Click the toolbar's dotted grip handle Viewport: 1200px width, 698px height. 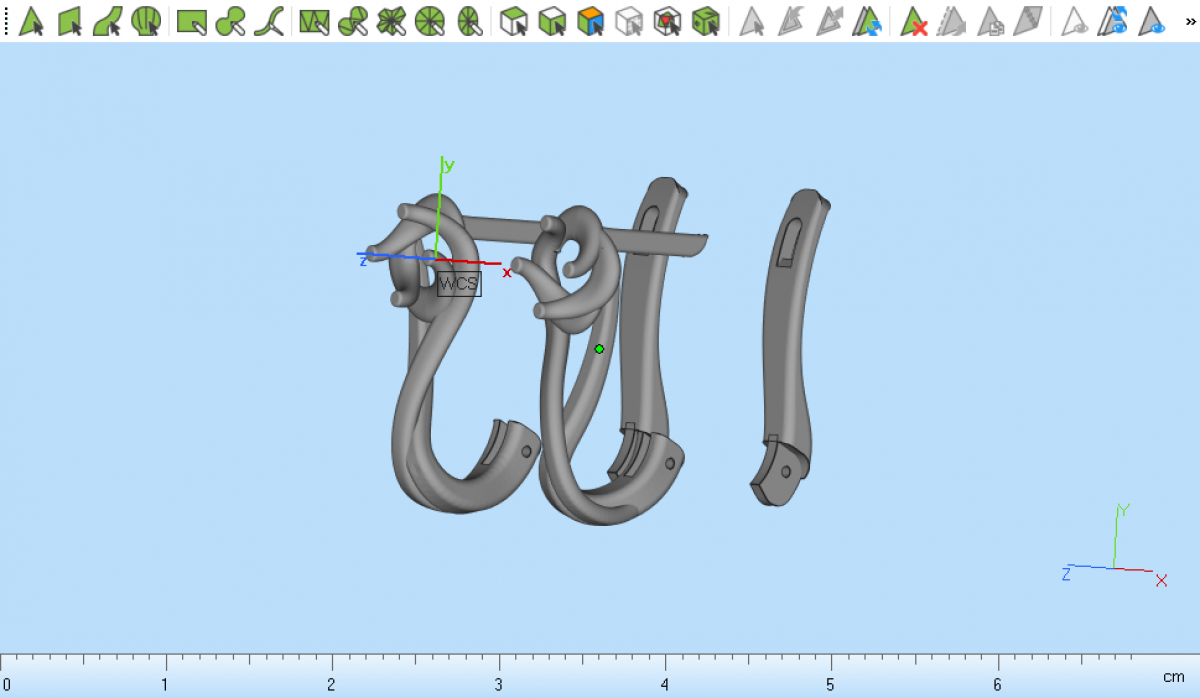7,21
